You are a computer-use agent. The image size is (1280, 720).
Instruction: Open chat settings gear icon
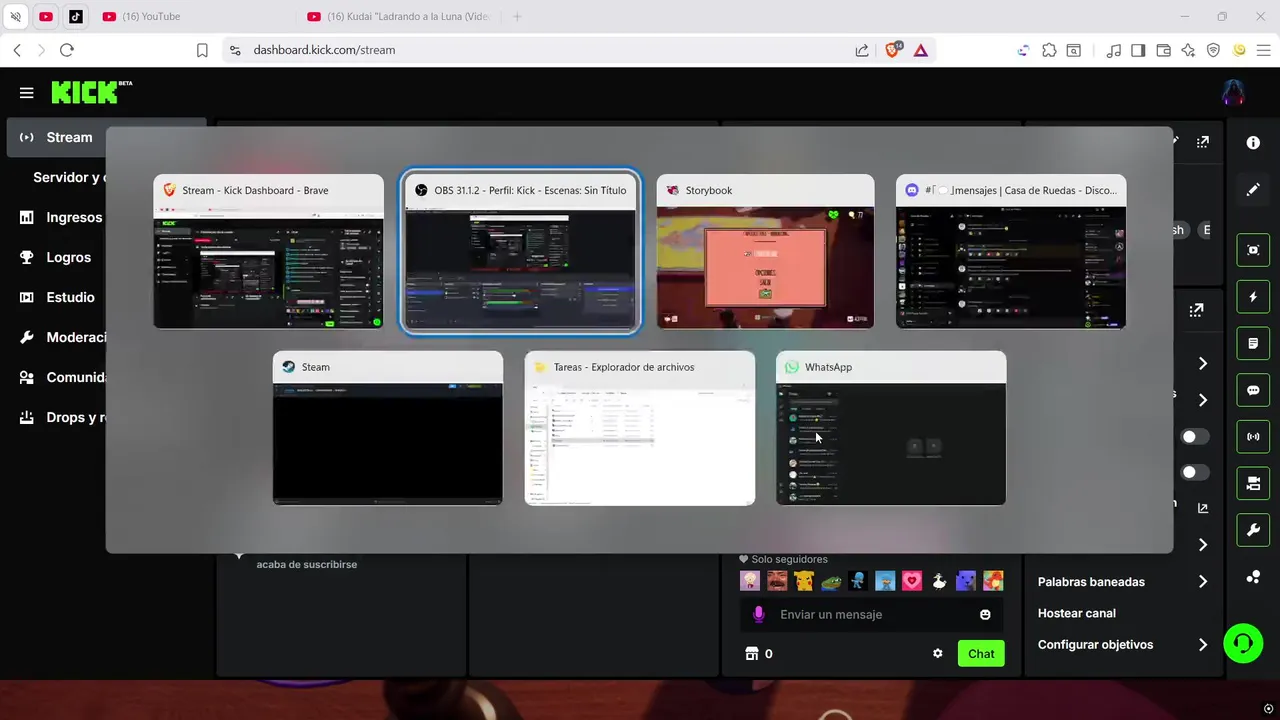tap(938, 653)
